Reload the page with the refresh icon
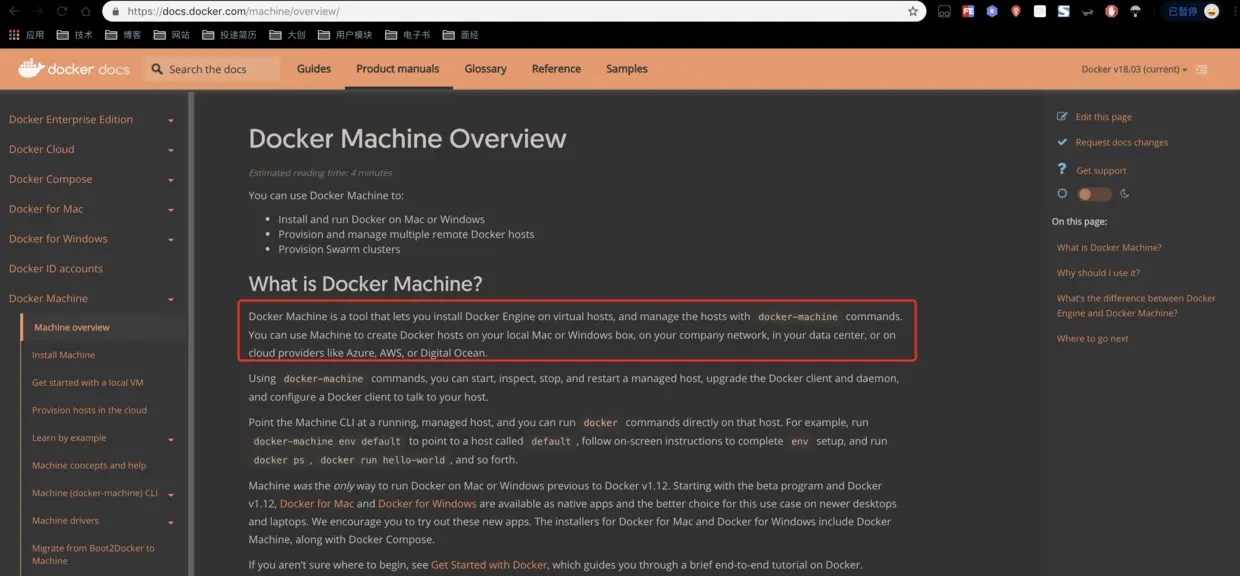 pos(62,11)
